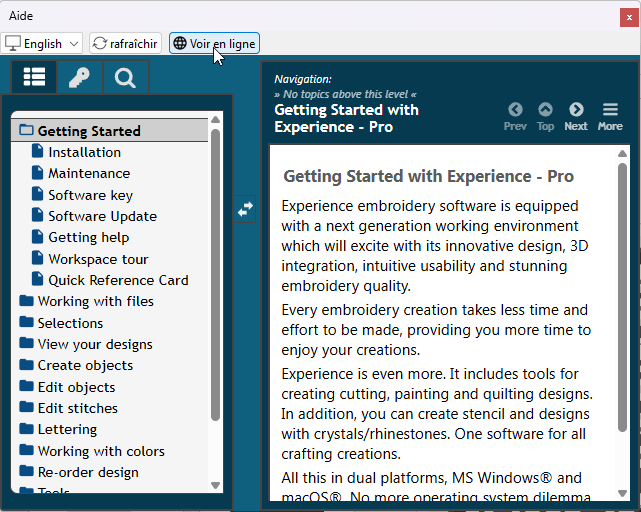Screen dimensions: 641x512
Task: Click the rafraîchir refresh button
Action: [125, 44]
